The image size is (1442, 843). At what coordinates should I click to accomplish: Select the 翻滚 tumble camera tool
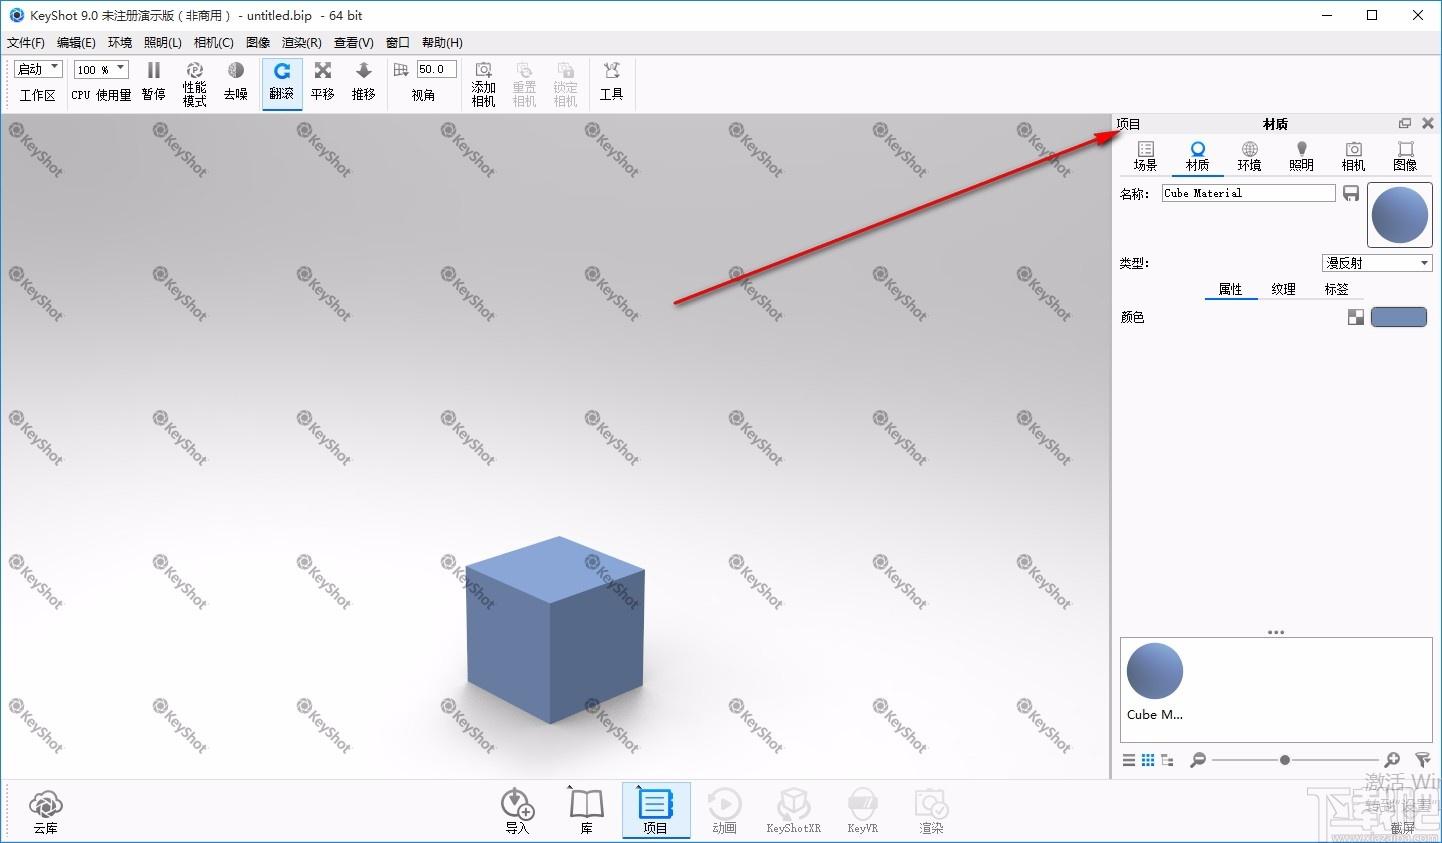pyautogui.click(x=282, y=82)
